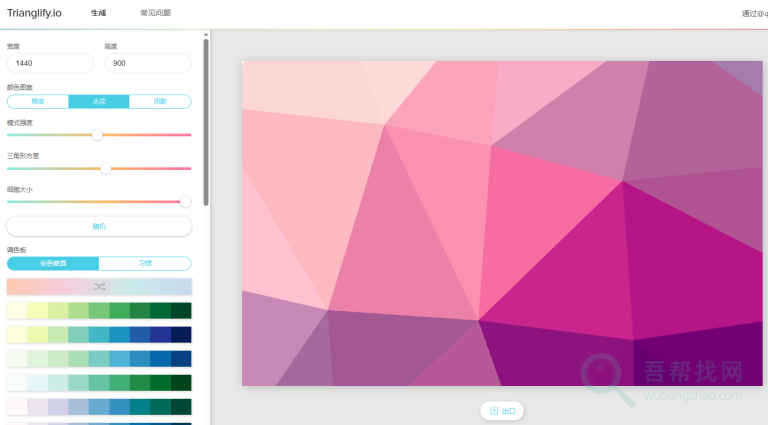Pick the yellow-to-dark-green palette row
This screenshot has height=425, width=768.
(99, 310)
